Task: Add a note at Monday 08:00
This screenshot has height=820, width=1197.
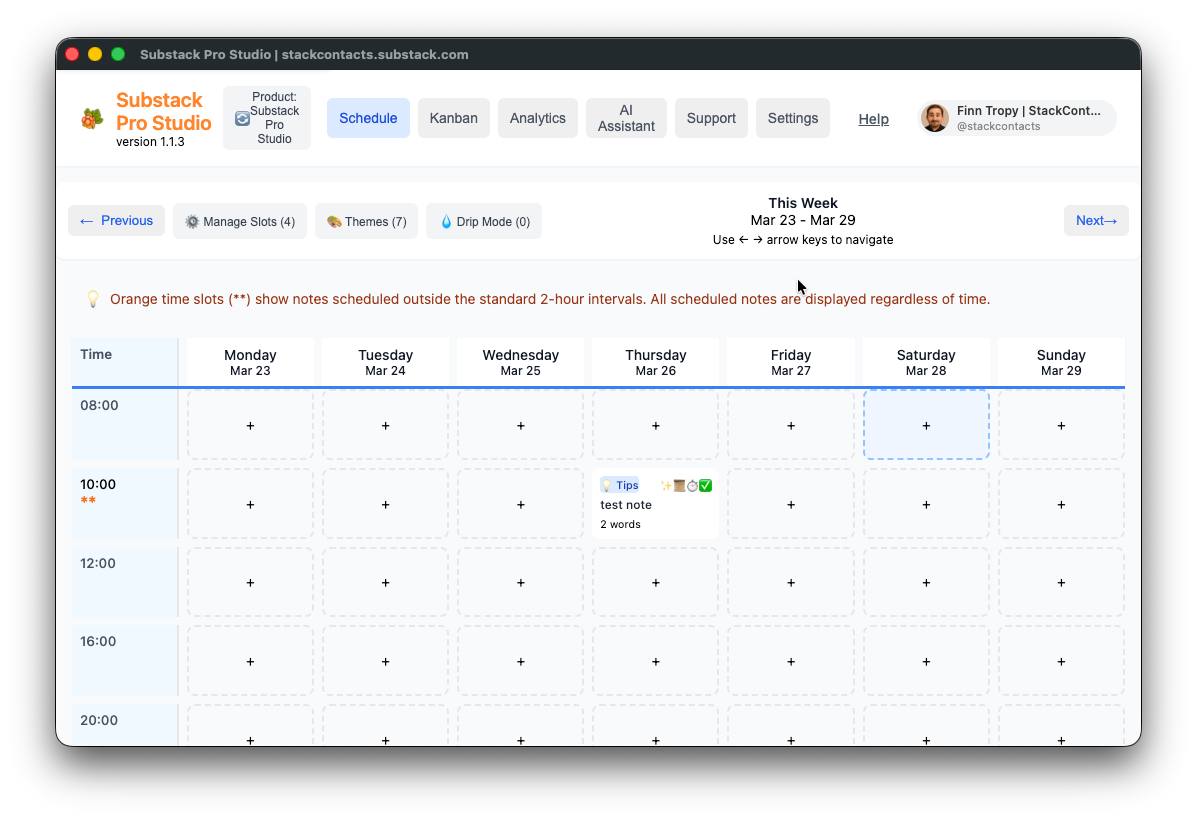Action: 250,425
